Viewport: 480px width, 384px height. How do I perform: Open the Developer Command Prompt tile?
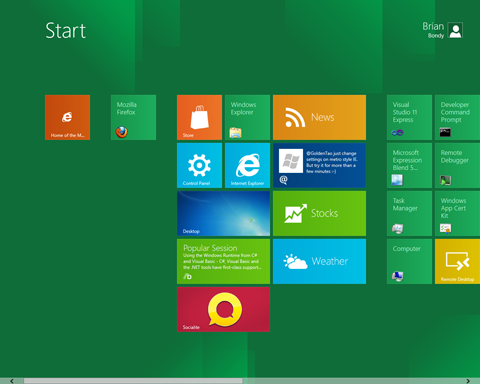[x=457, y=117]
